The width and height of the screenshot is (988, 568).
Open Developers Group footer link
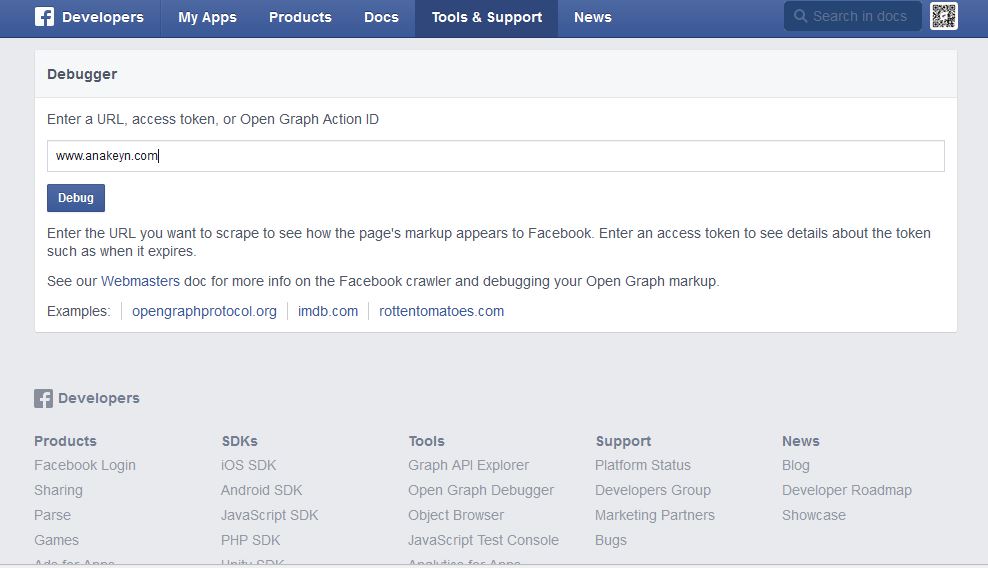tap(653, 490)
